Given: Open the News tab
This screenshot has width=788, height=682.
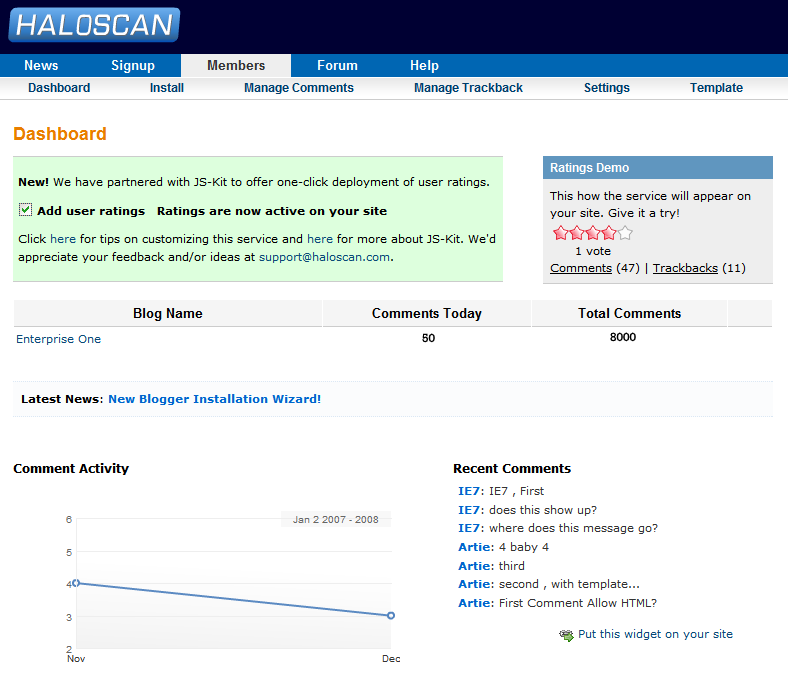Looking at the screenshot, I should click(41, 66).
